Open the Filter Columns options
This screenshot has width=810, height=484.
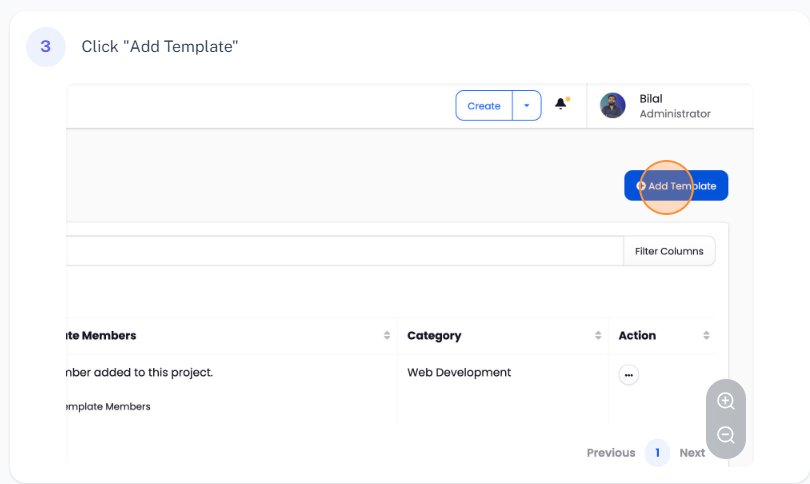(669, 251)
